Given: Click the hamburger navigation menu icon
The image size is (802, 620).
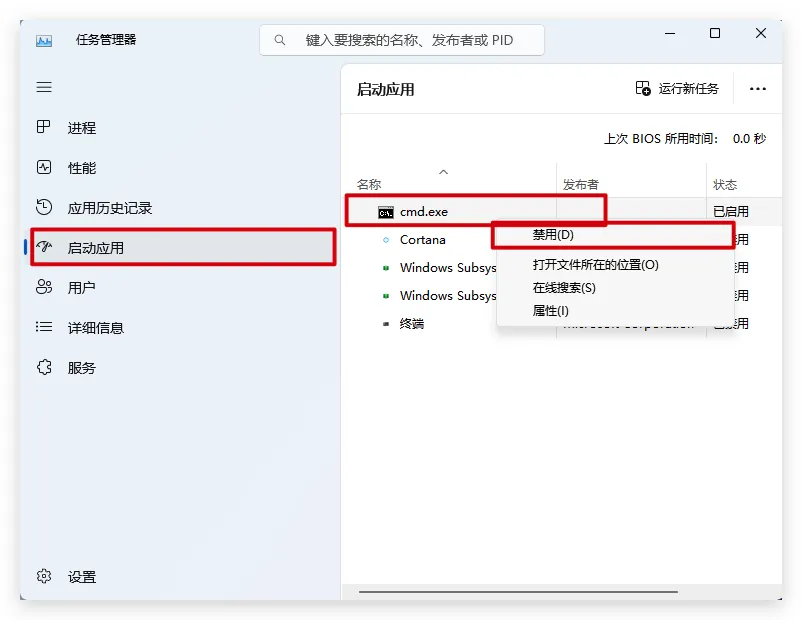Looking at the screenshot, I should (44, 87).
